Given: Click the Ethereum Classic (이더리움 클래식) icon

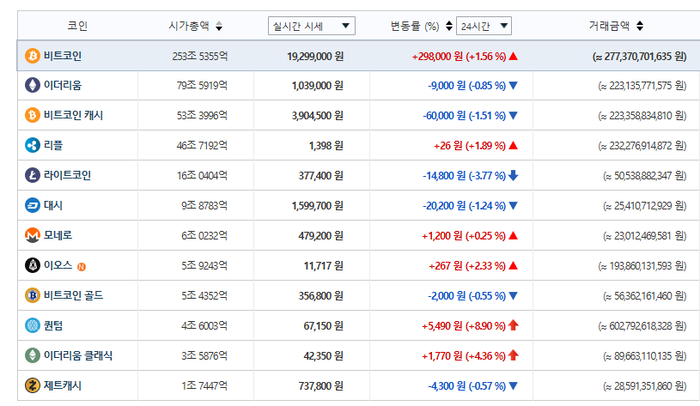Looking at the screenshot, I should point(32,356).
